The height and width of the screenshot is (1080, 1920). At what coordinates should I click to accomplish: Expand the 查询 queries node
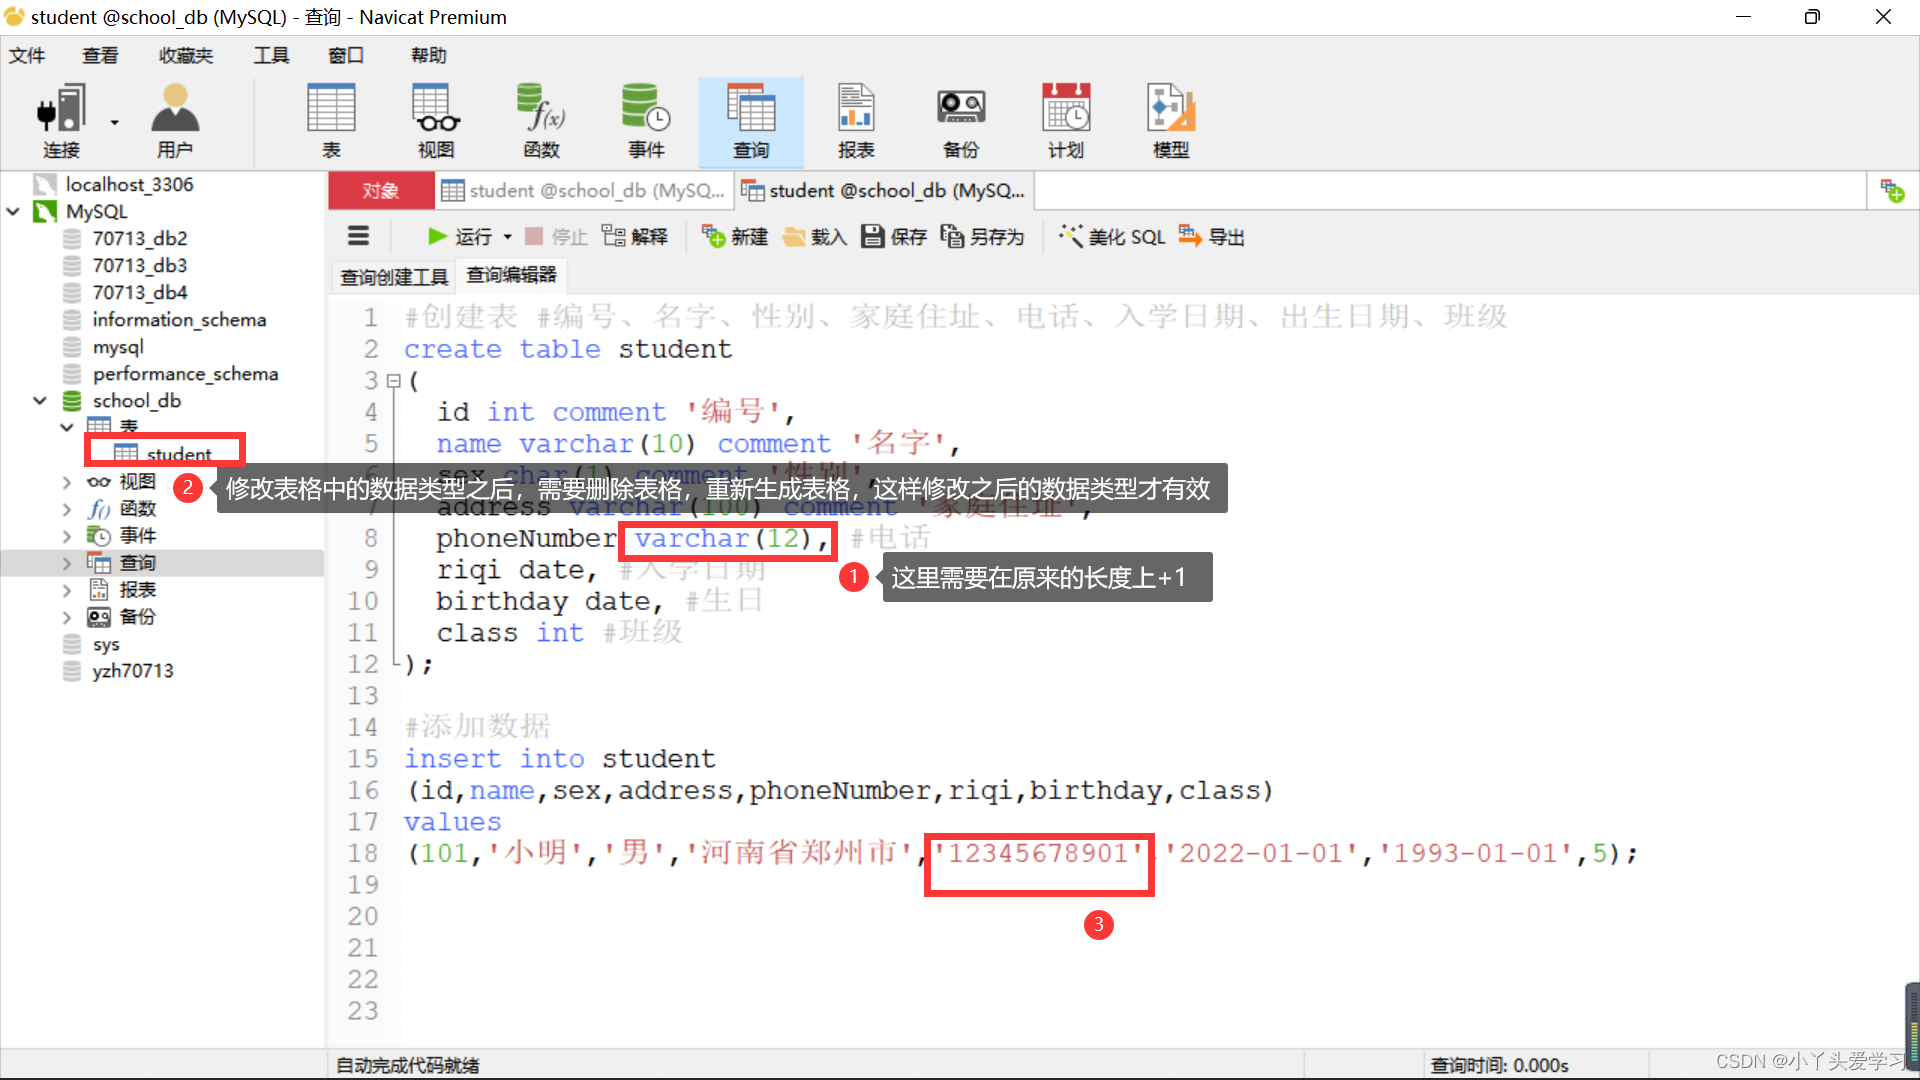(67, 563)
